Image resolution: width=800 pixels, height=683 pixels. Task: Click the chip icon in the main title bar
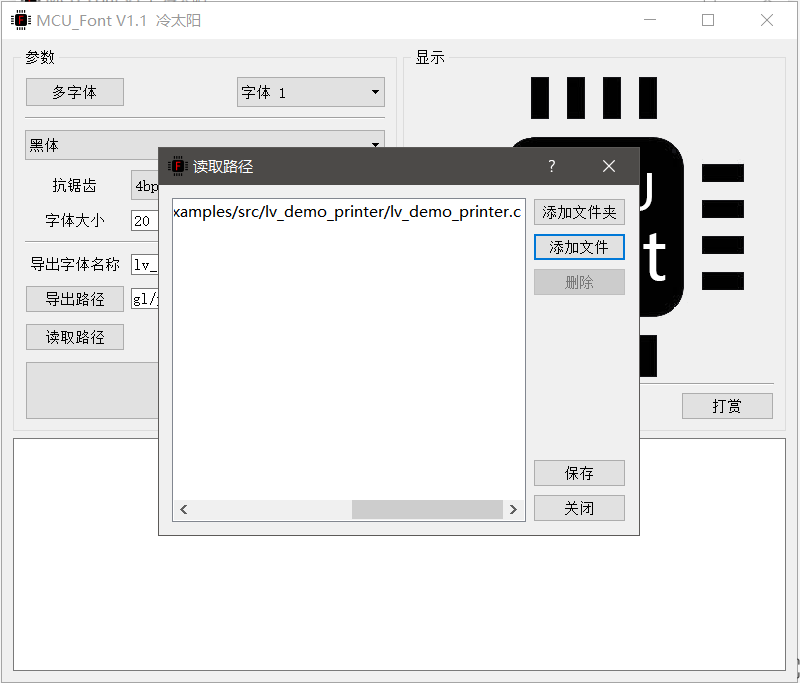coord(20,20)
